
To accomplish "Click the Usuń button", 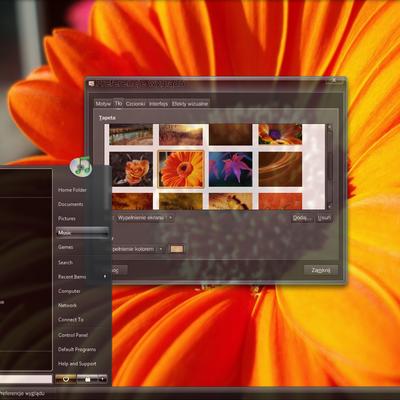I will pyautogui.click(x=324, y=218).
